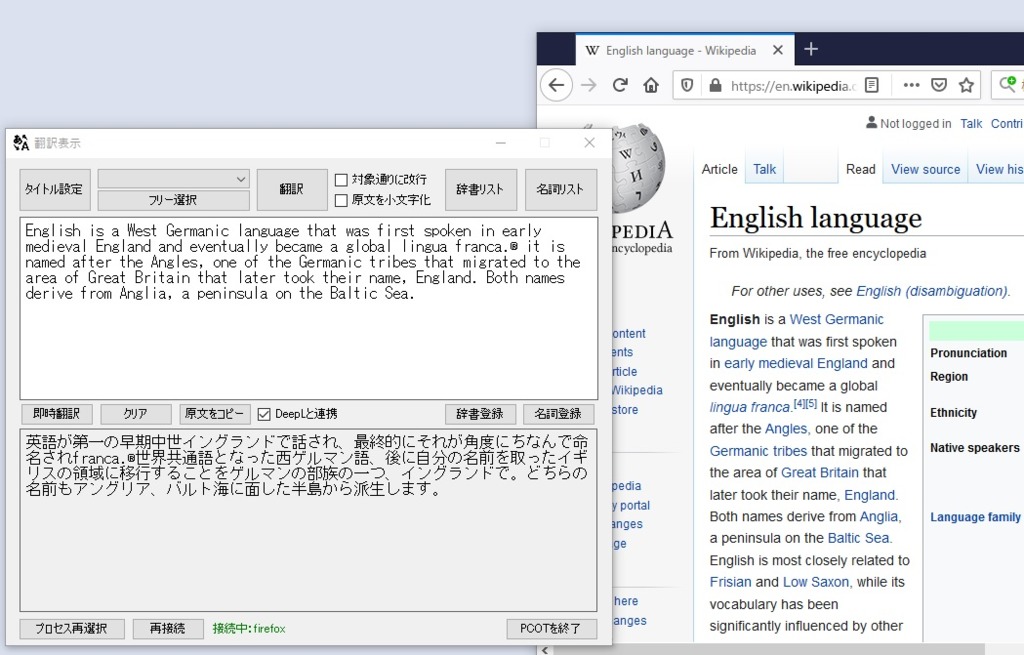The height and width of the screenshot is (655, 1024).
Task: Click 名詞登録 noun register button
Action: [x=558, y=414]
